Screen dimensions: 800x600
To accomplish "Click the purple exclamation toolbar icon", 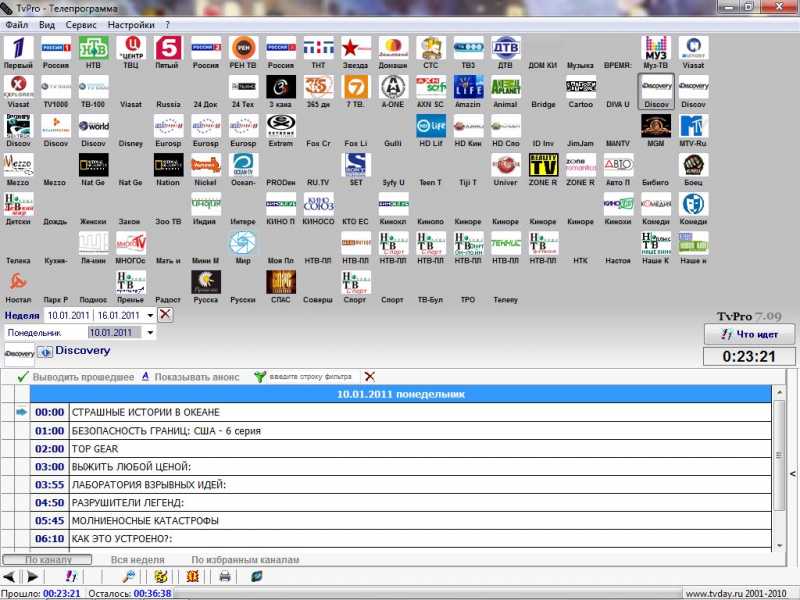I will [71, 577].
